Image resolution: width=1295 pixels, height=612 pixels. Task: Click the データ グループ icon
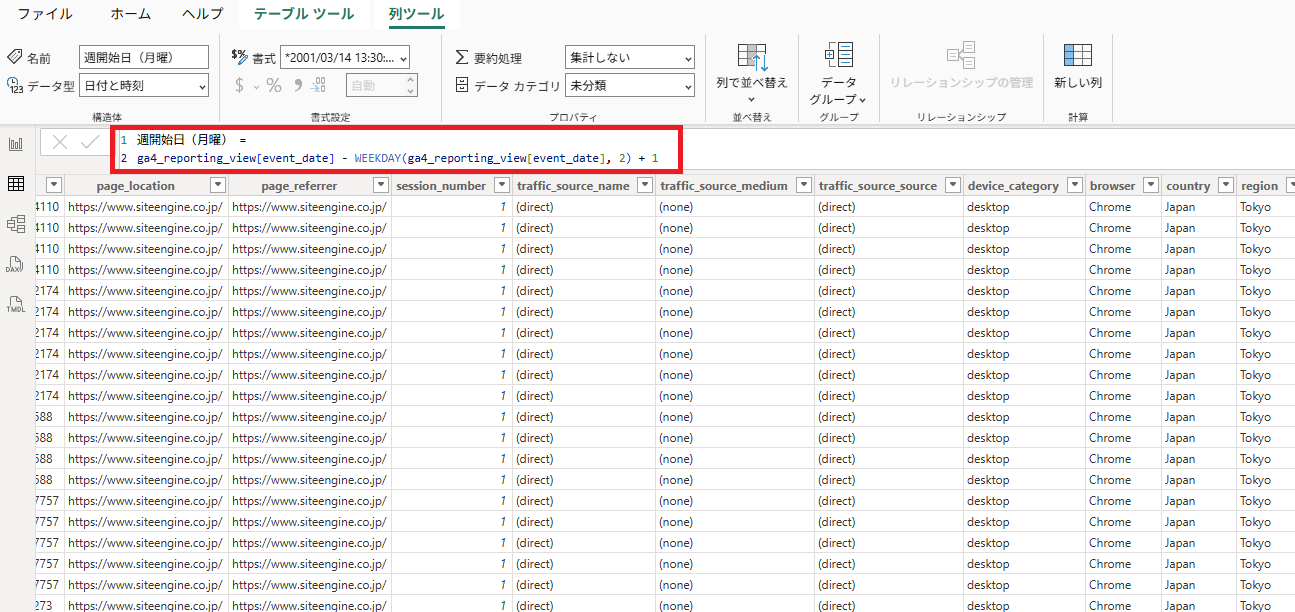point(838,55)
